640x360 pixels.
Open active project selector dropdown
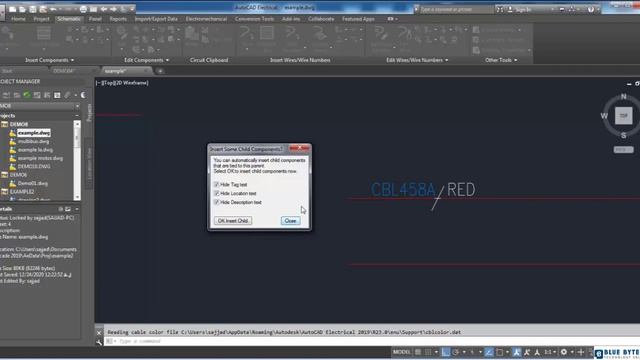77,106
